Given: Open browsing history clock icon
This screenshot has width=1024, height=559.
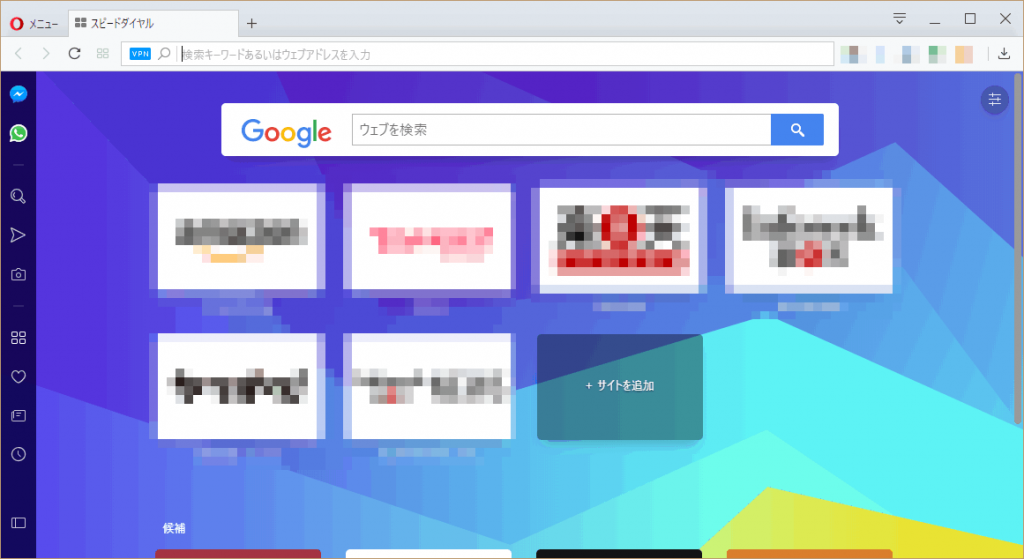Looking at the screenshot, I should (18, 454).
